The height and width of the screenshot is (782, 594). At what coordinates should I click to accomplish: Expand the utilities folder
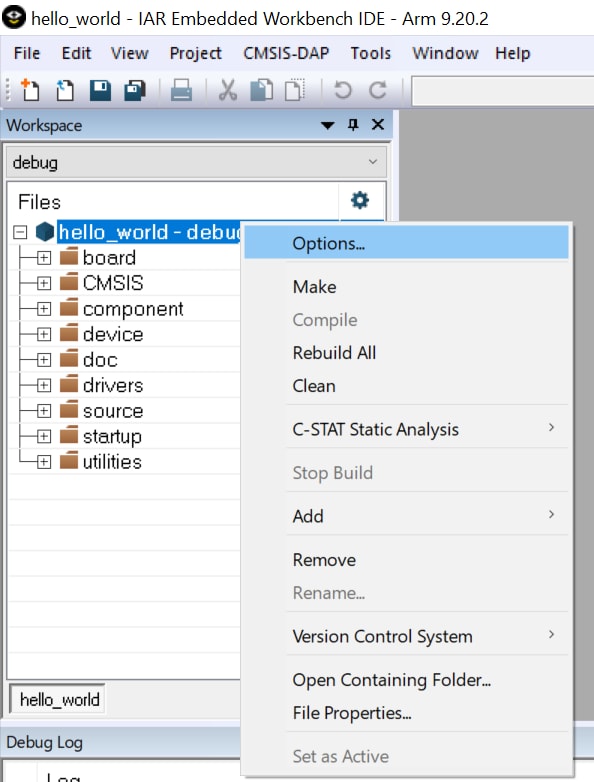pos(44,462)
